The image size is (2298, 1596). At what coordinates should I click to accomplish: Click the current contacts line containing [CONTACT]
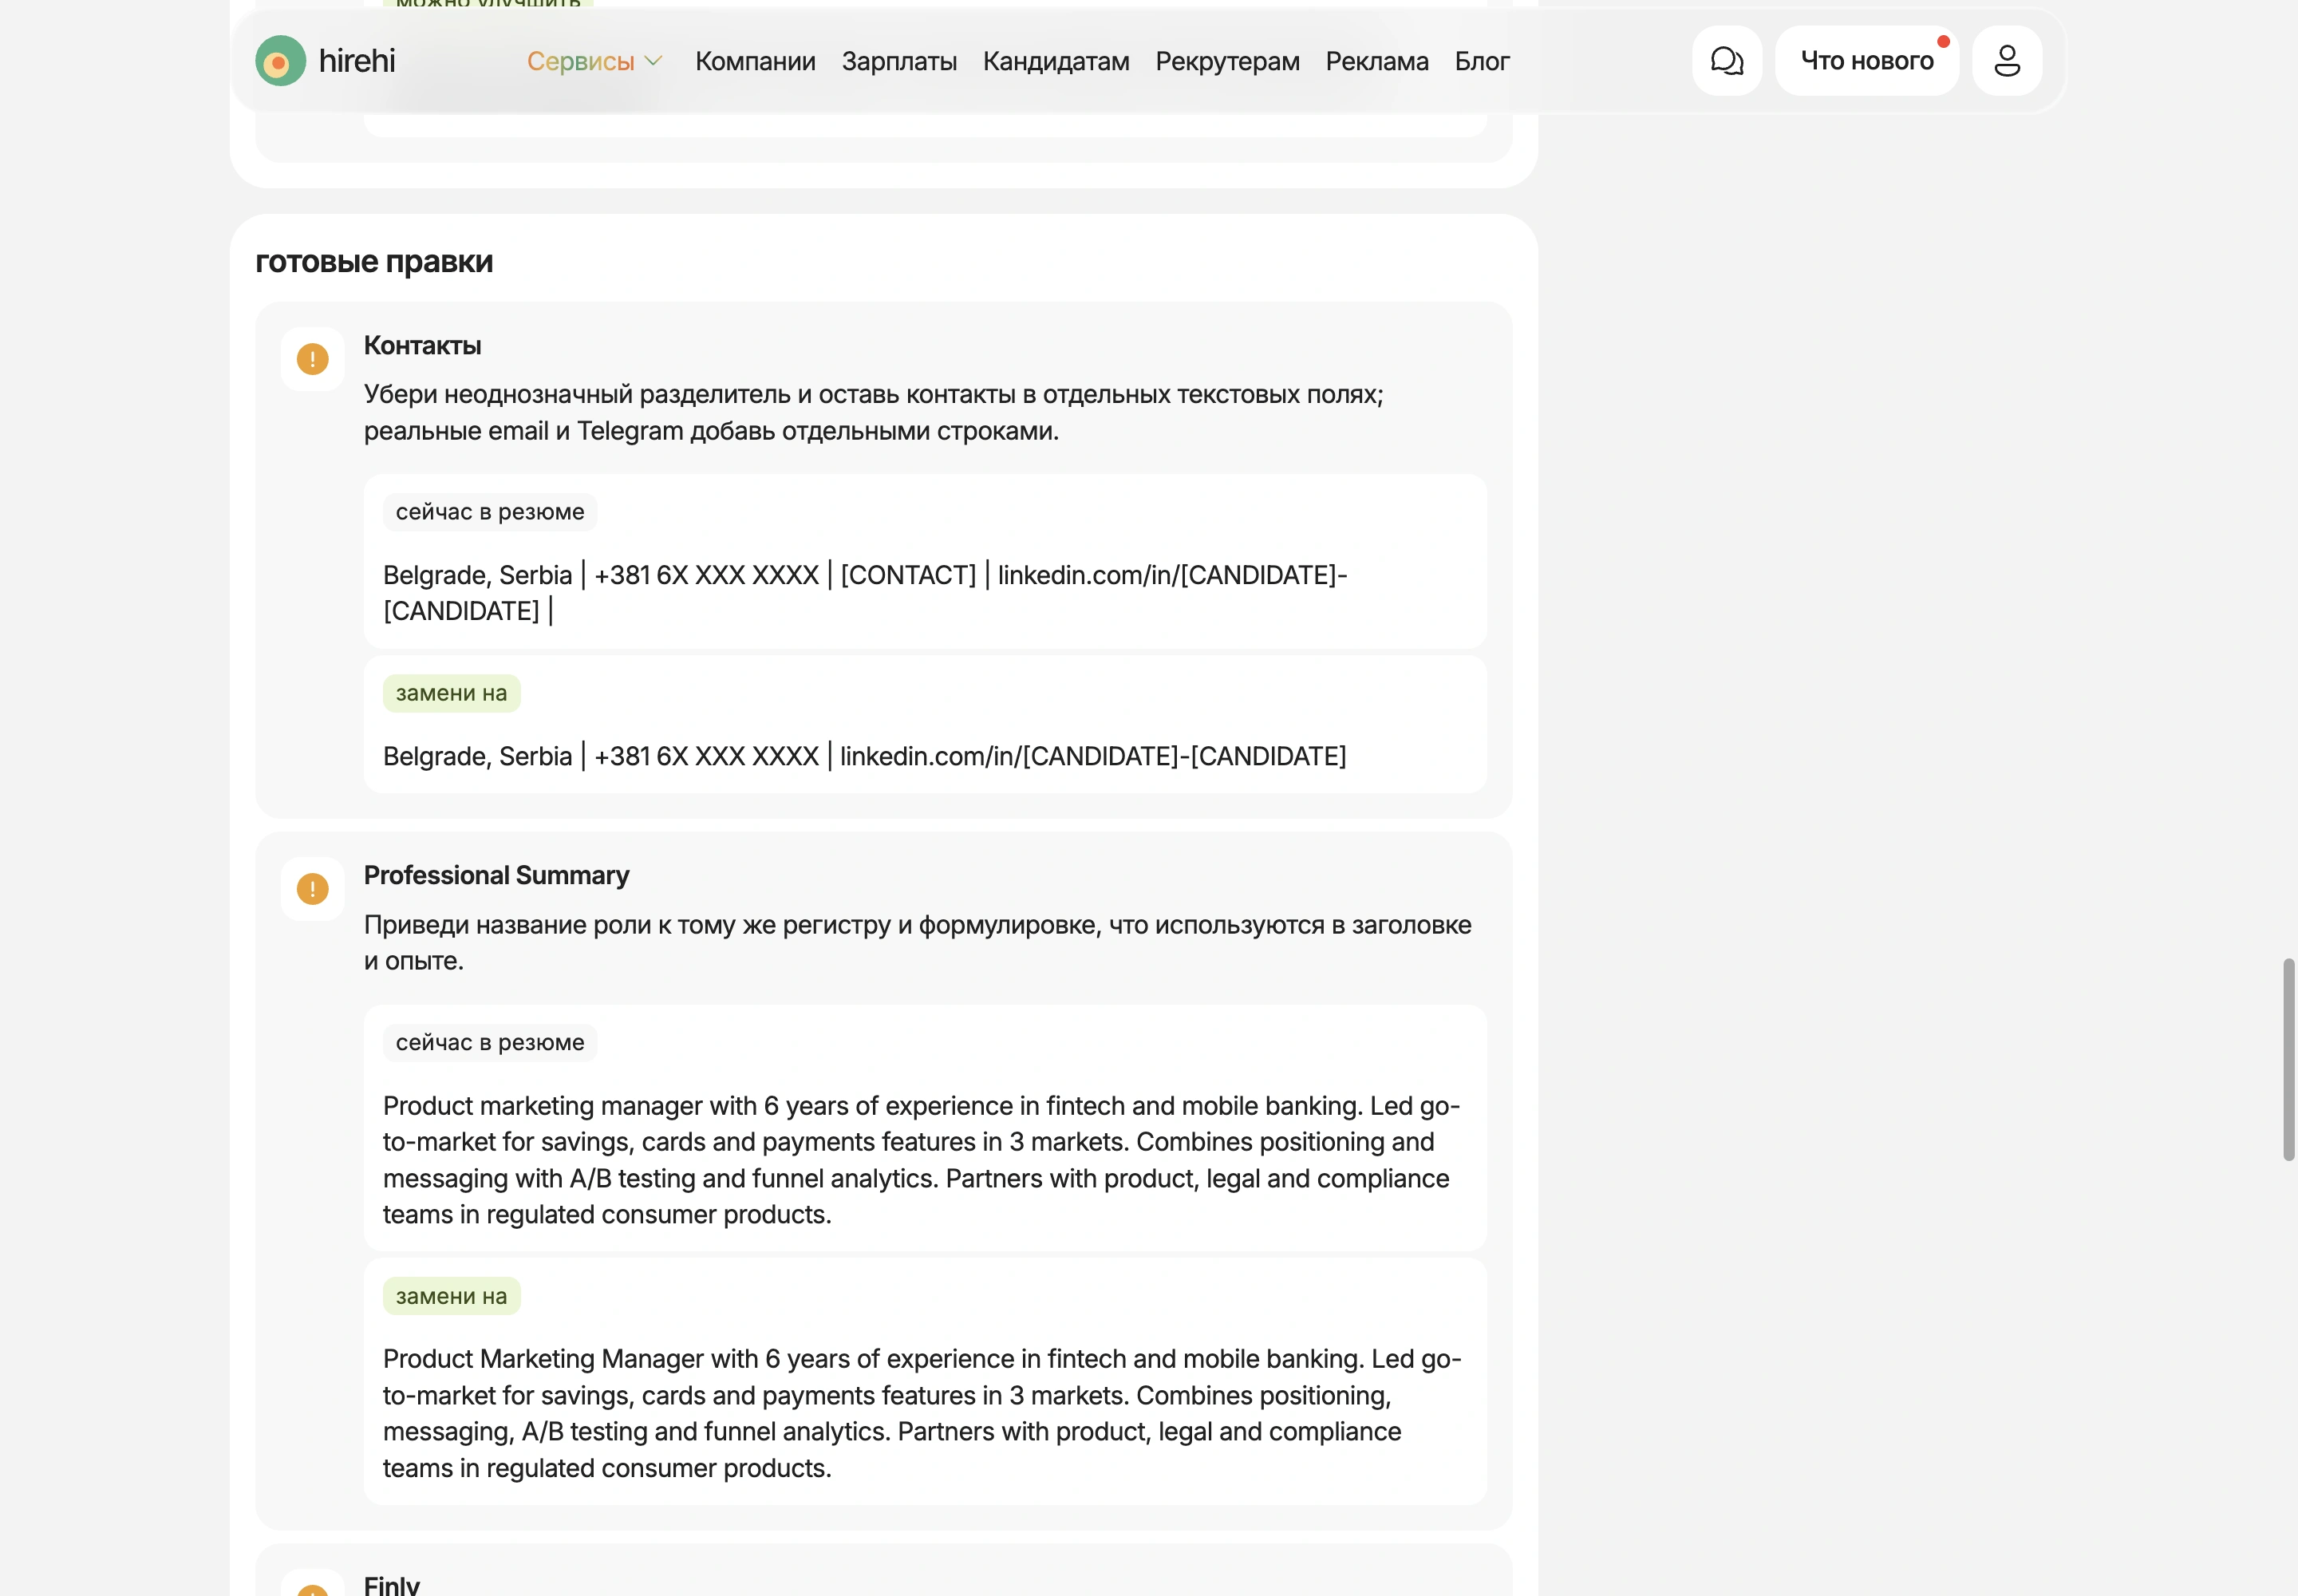pyautogui.click(x=865, y=593)
